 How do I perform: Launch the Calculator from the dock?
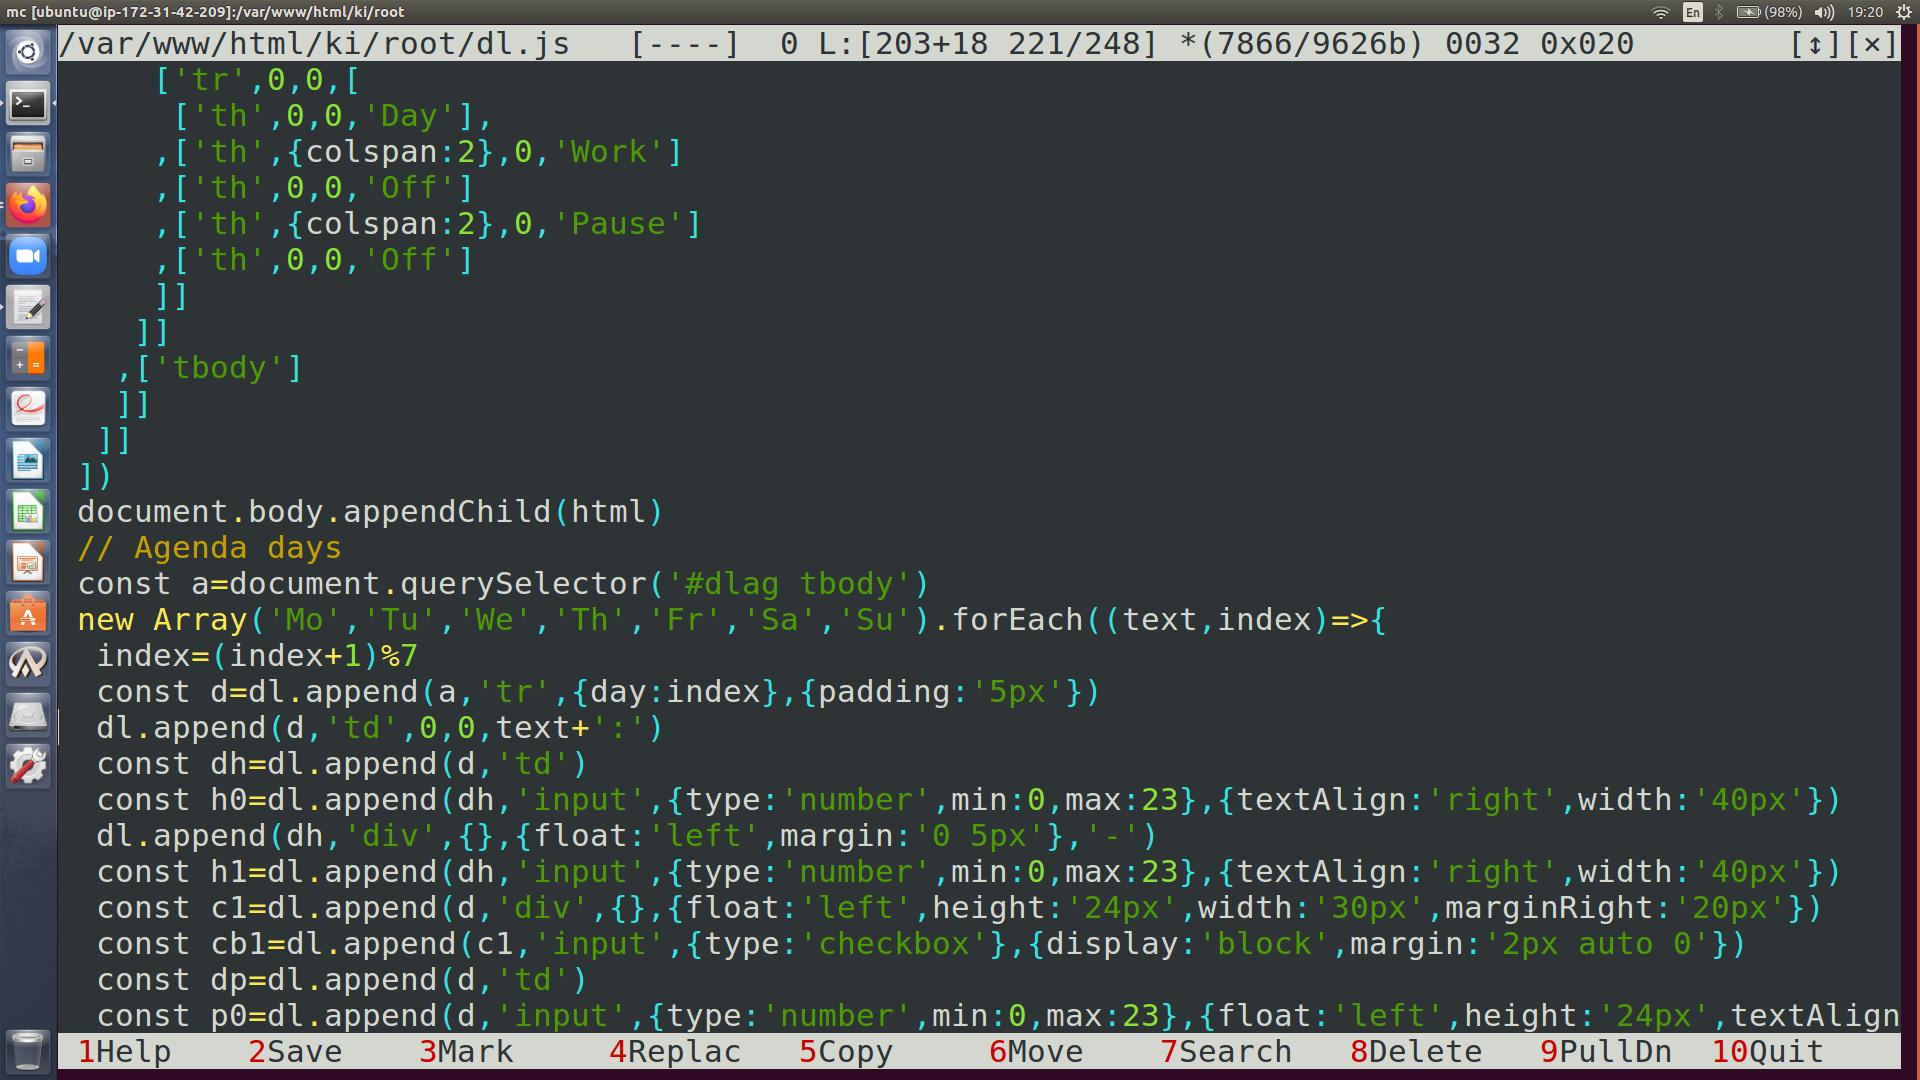[28, 358]
